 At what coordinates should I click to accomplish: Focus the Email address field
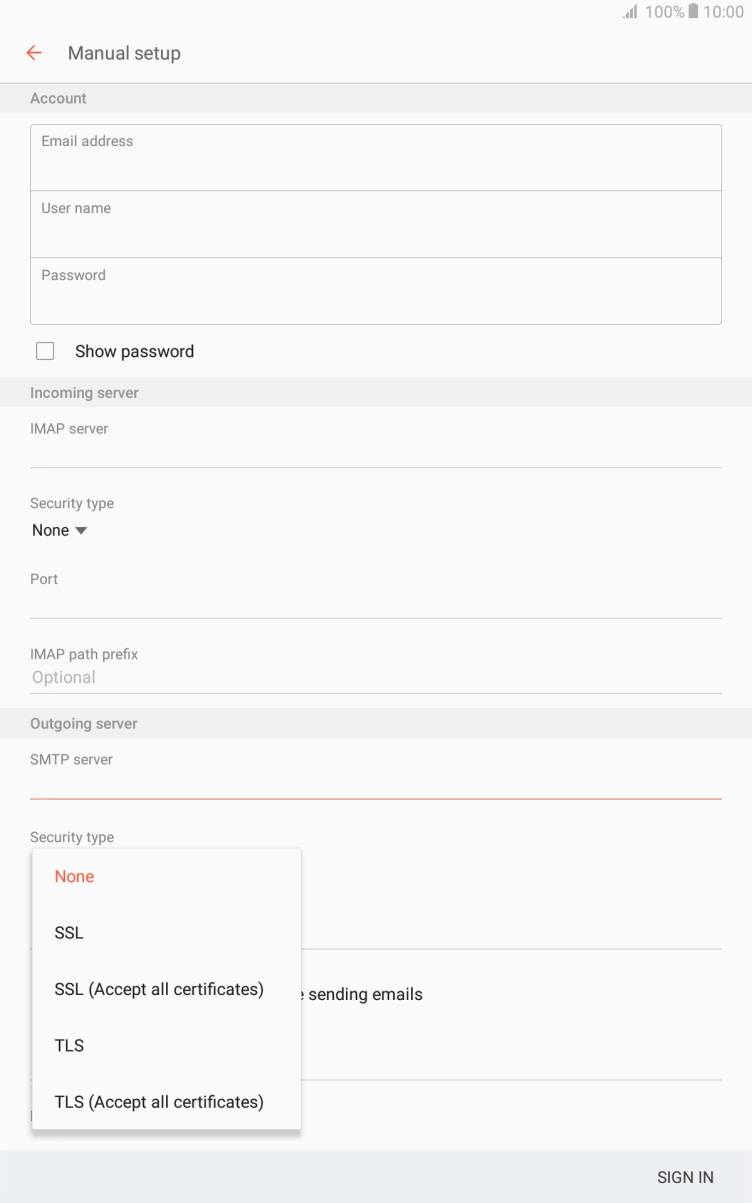point(375,158)
